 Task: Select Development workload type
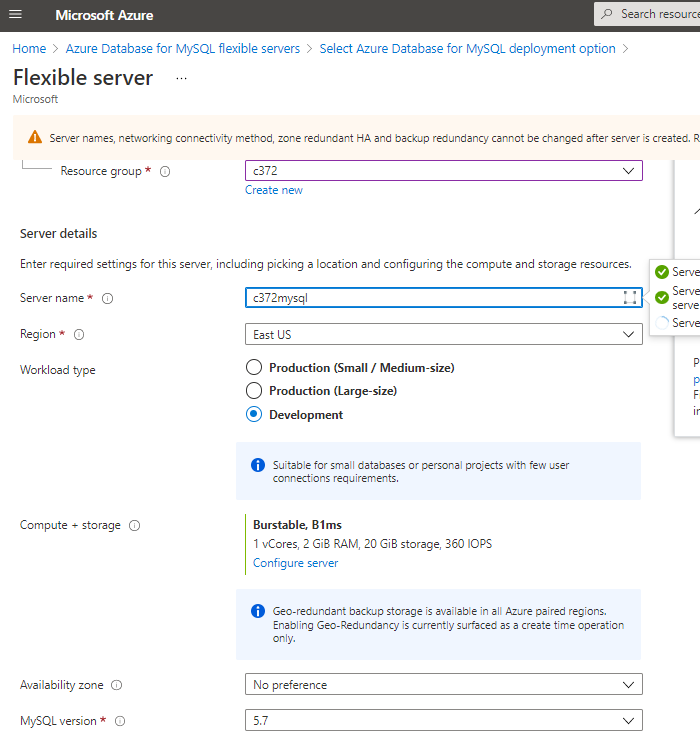254,414
